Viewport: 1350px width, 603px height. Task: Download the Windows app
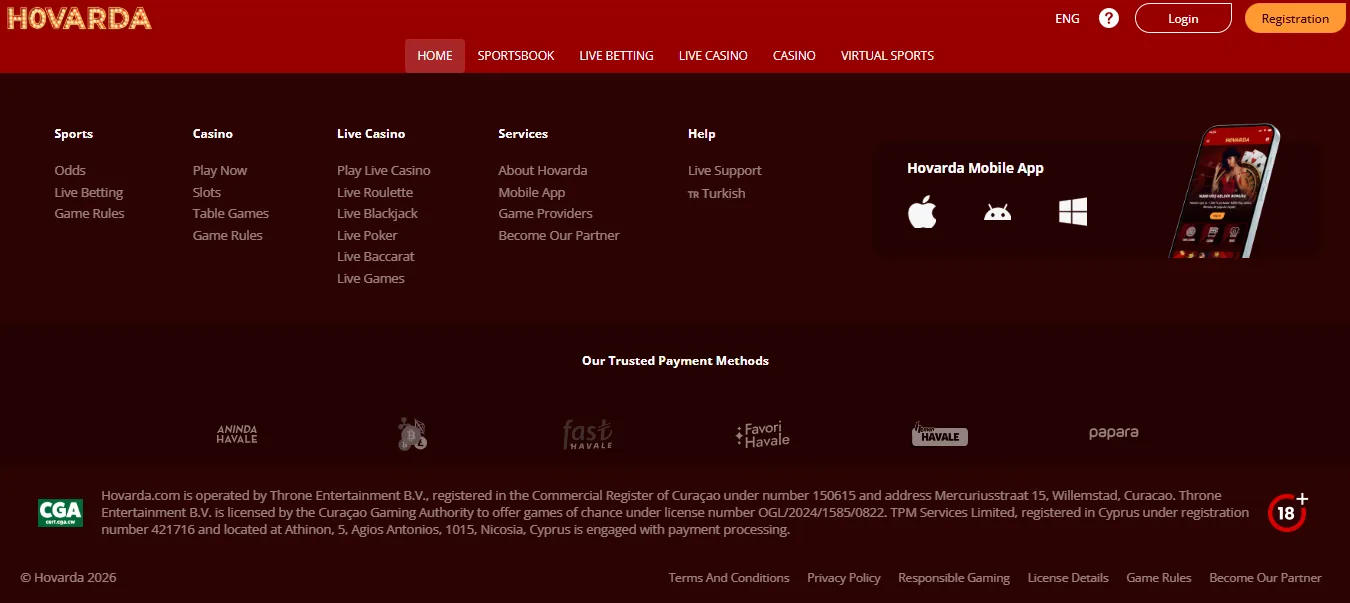(1073, 211)
